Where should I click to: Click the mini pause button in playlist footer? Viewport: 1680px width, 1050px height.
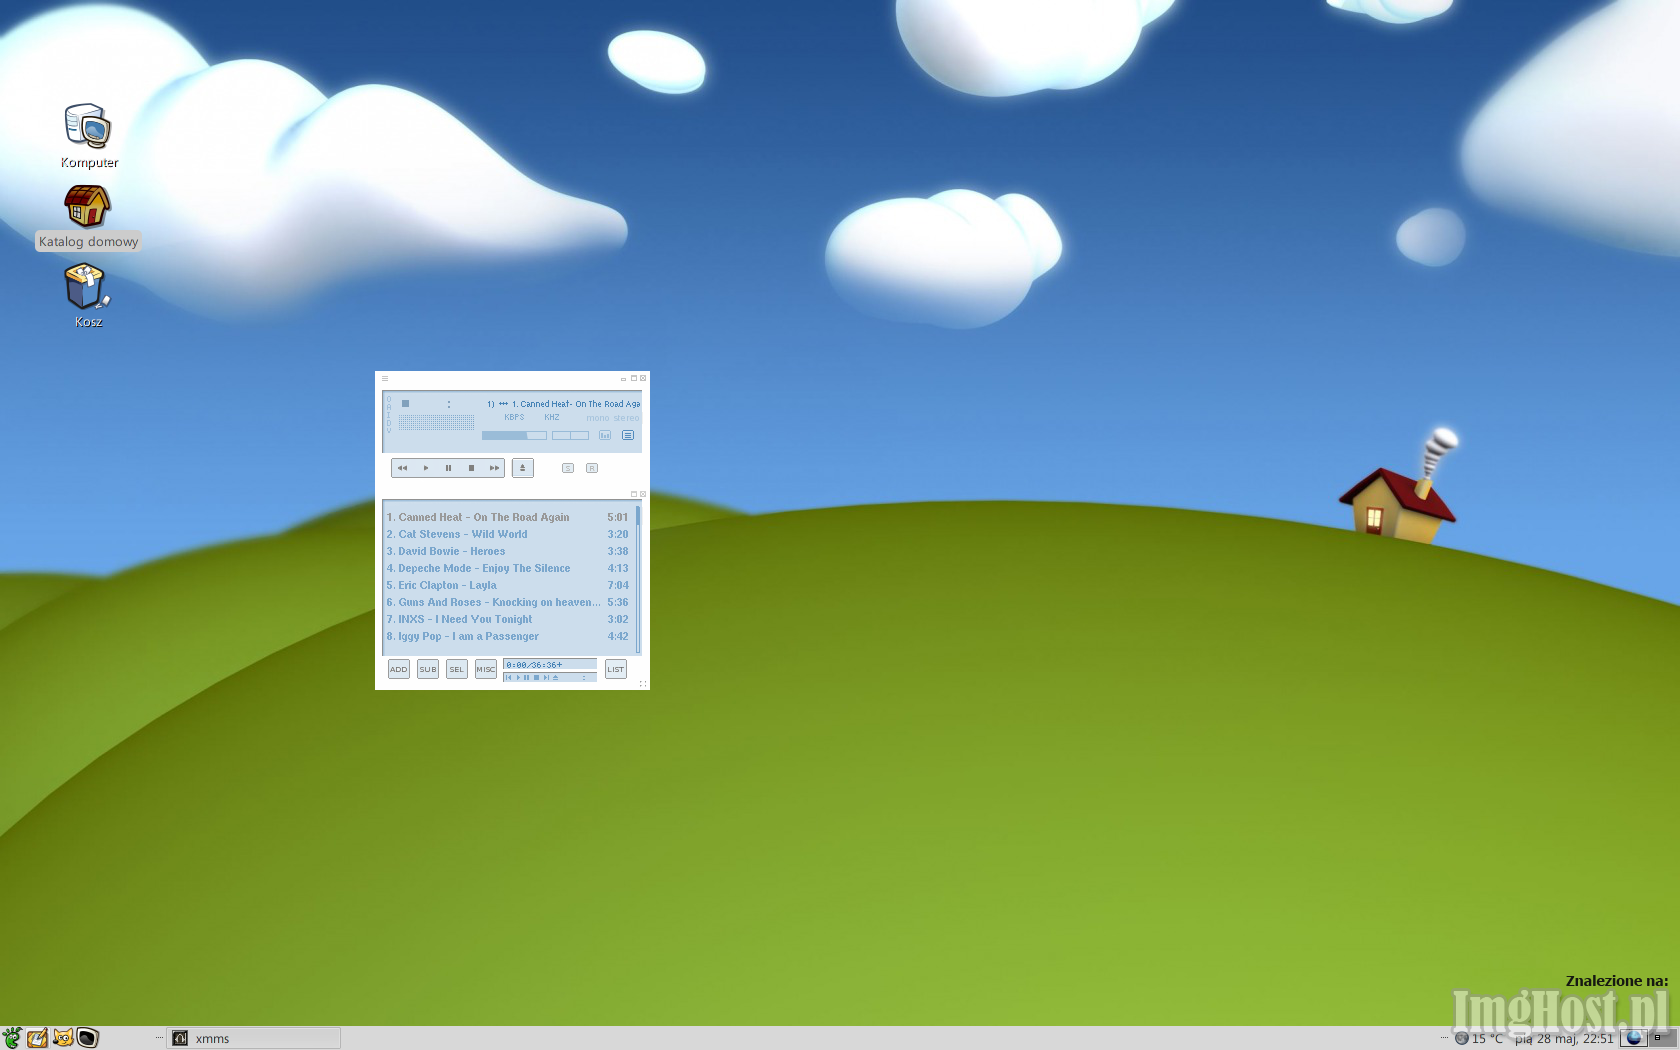pyautogui.click(x=527, y=677)
